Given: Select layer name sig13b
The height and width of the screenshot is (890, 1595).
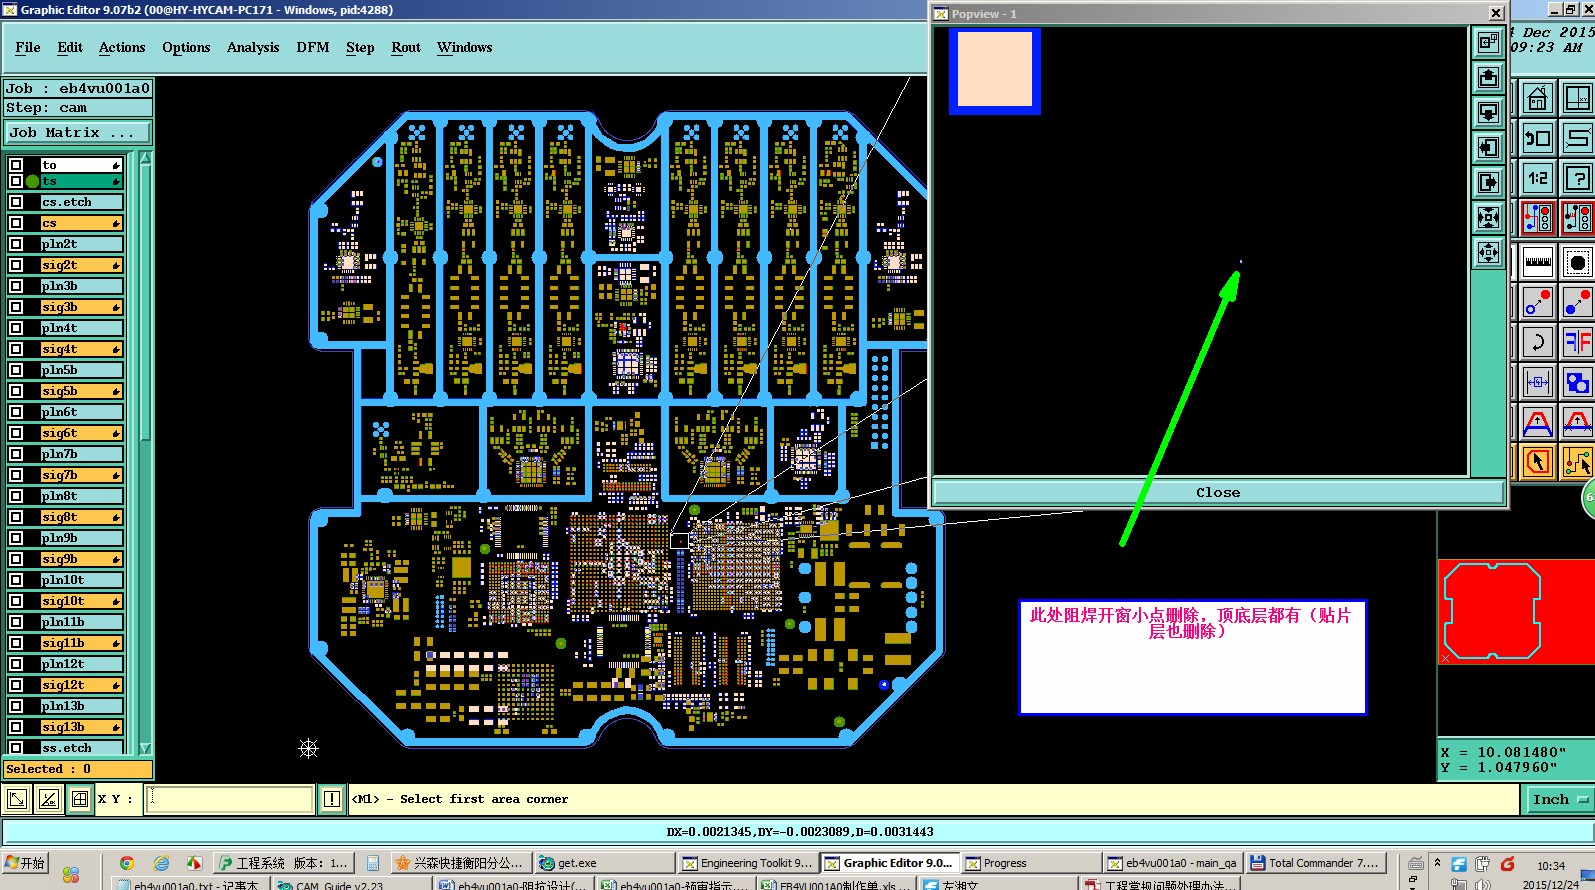Looking at the screenshot, I should pos(81,727).
